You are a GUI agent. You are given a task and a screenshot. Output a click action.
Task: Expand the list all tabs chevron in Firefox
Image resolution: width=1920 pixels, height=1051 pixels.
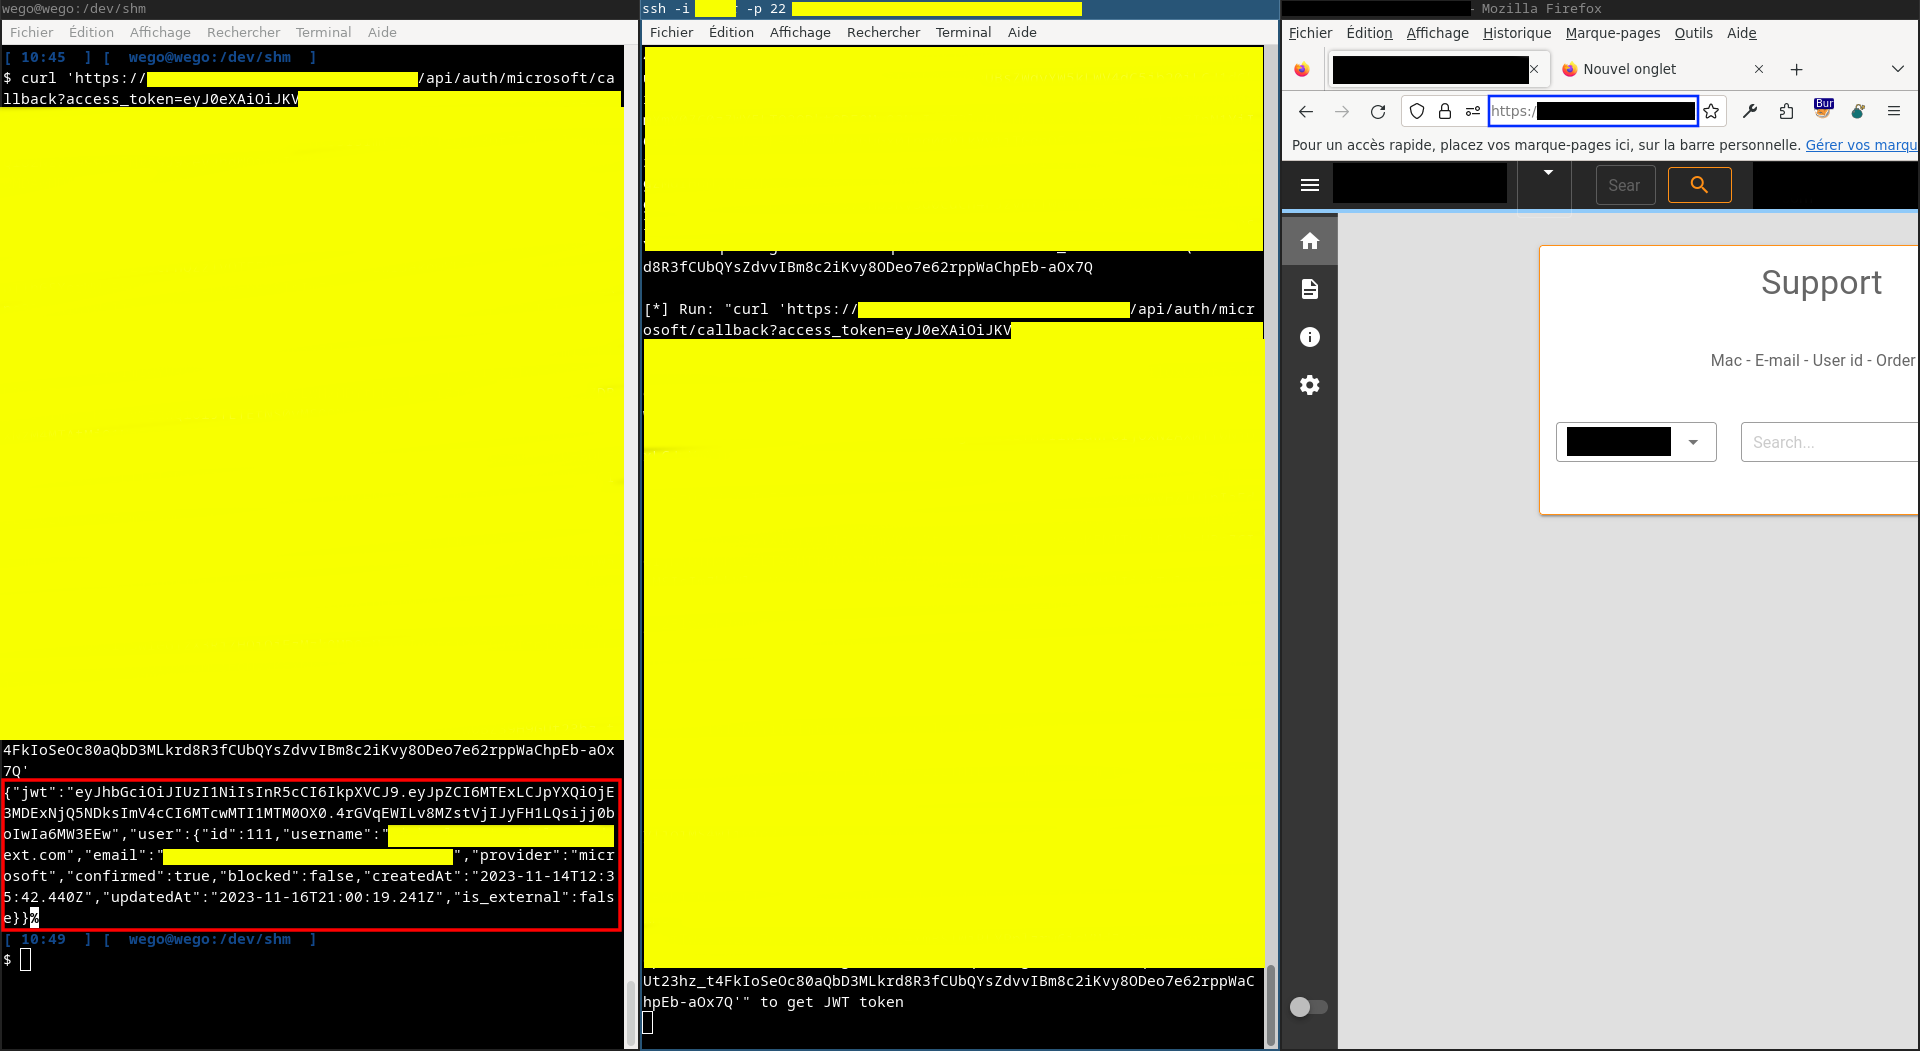pyautogui.click(x=1897, y=69)
